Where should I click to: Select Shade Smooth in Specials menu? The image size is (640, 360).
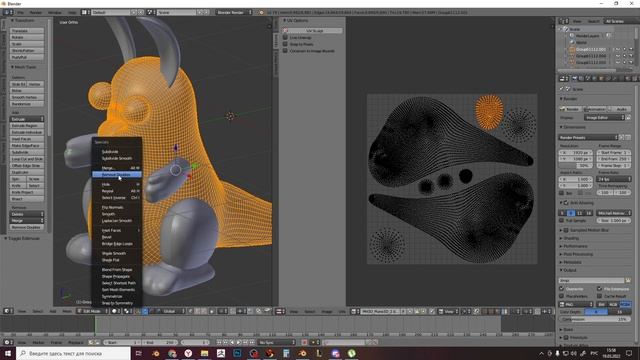113,253
